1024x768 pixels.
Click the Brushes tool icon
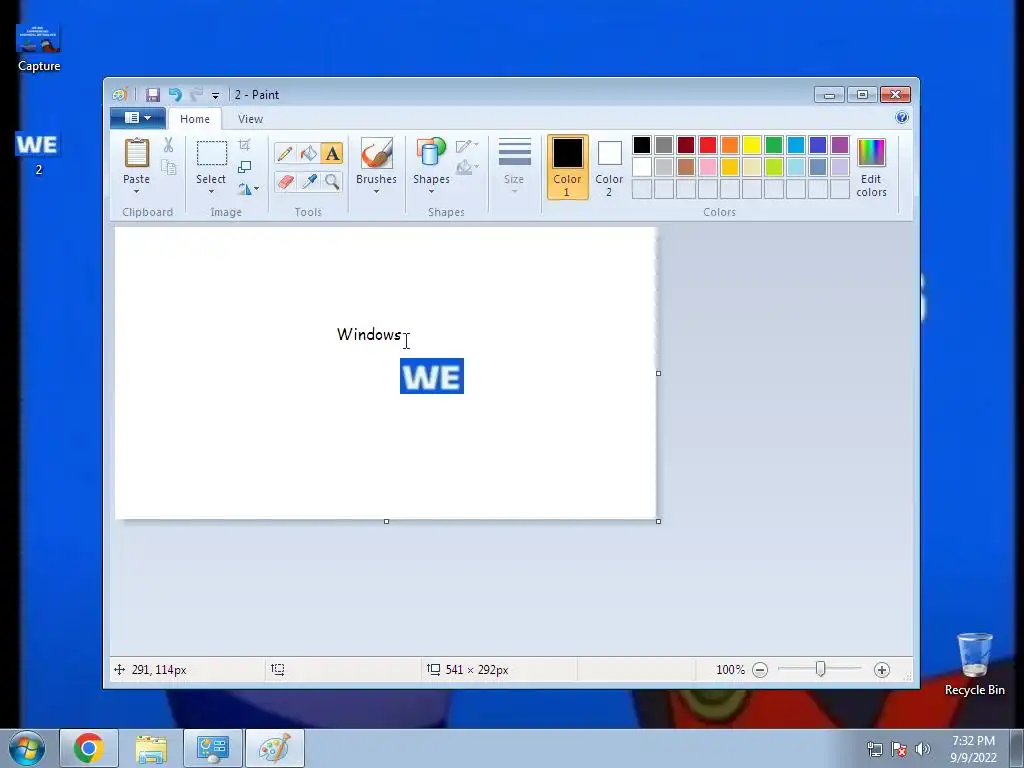376,152
